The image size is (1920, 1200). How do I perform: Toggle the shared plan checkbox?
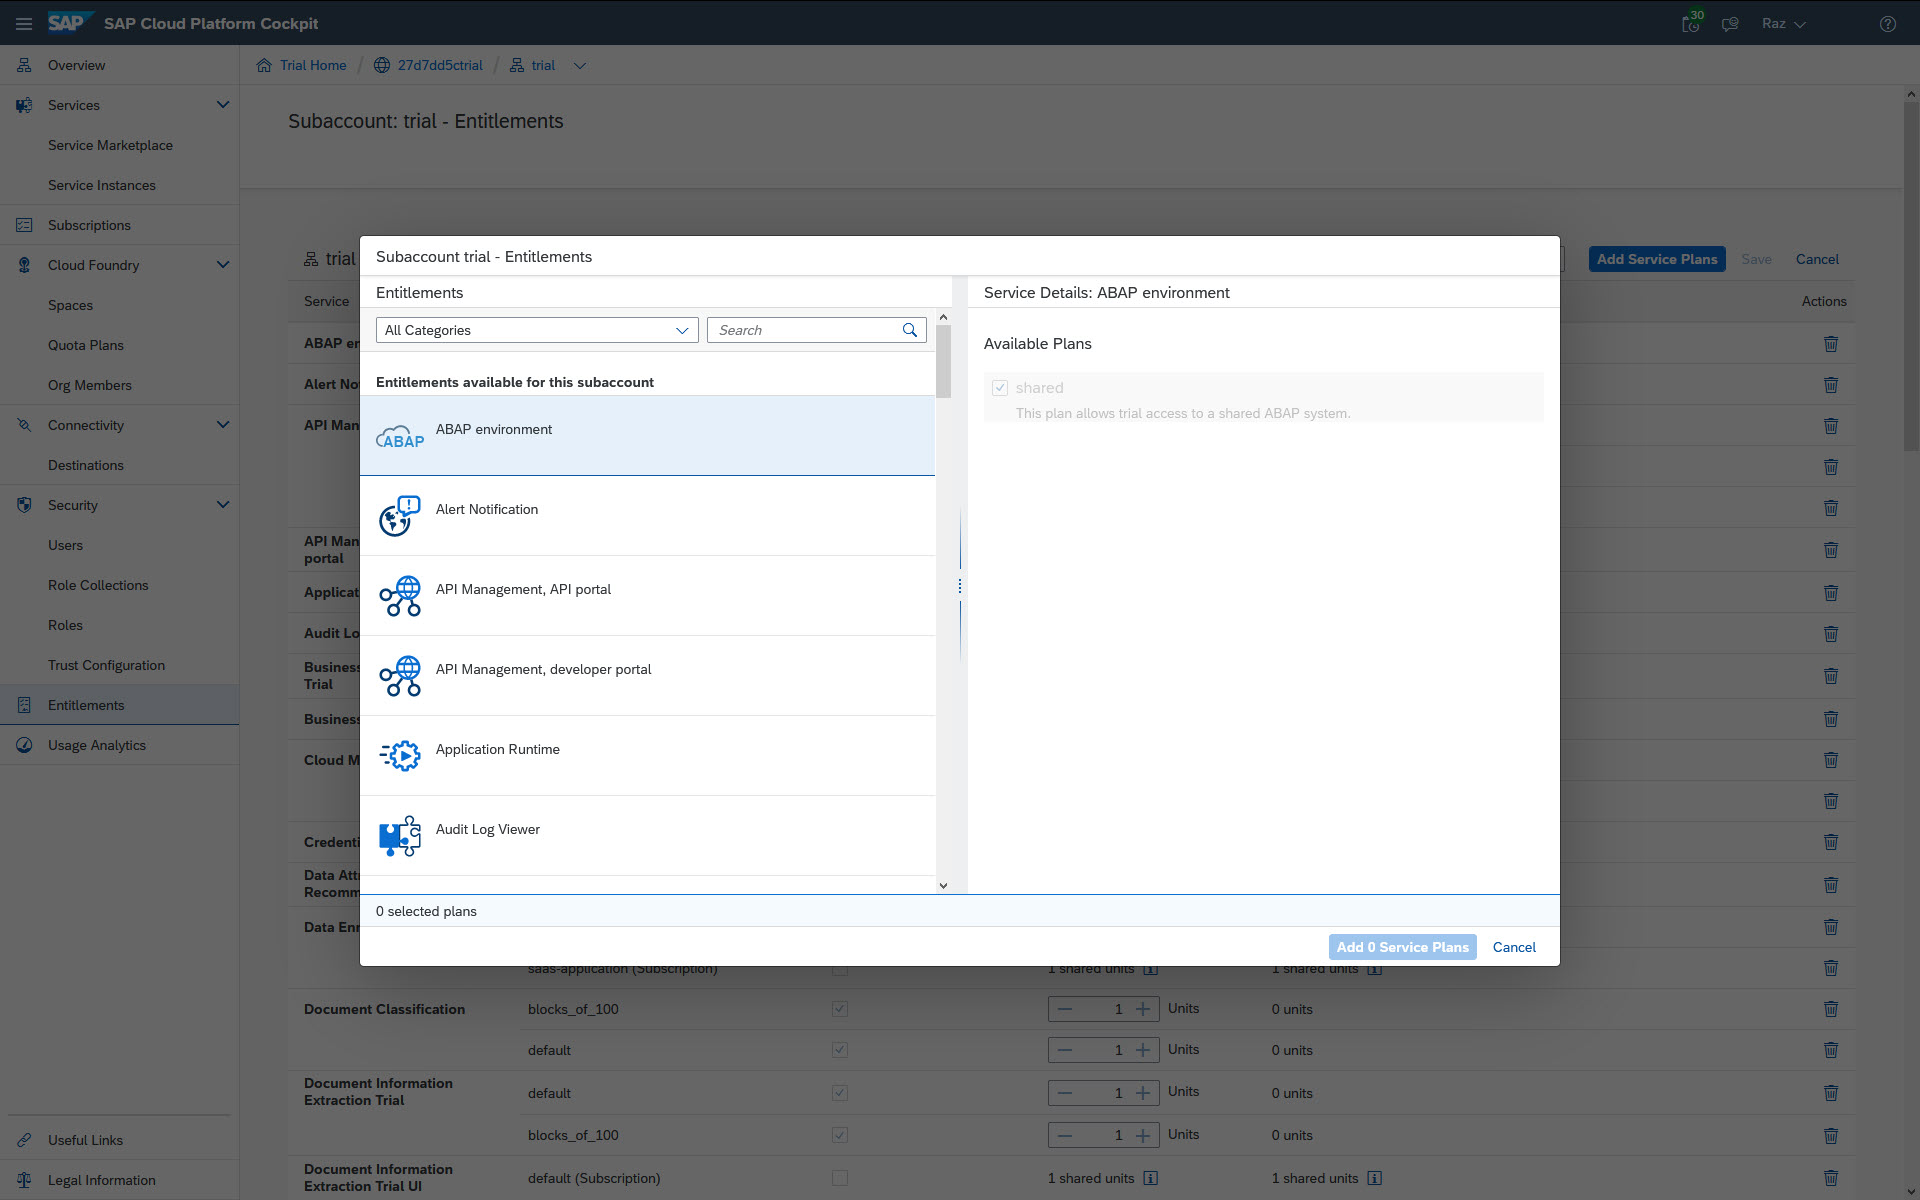pos(1000,388)
